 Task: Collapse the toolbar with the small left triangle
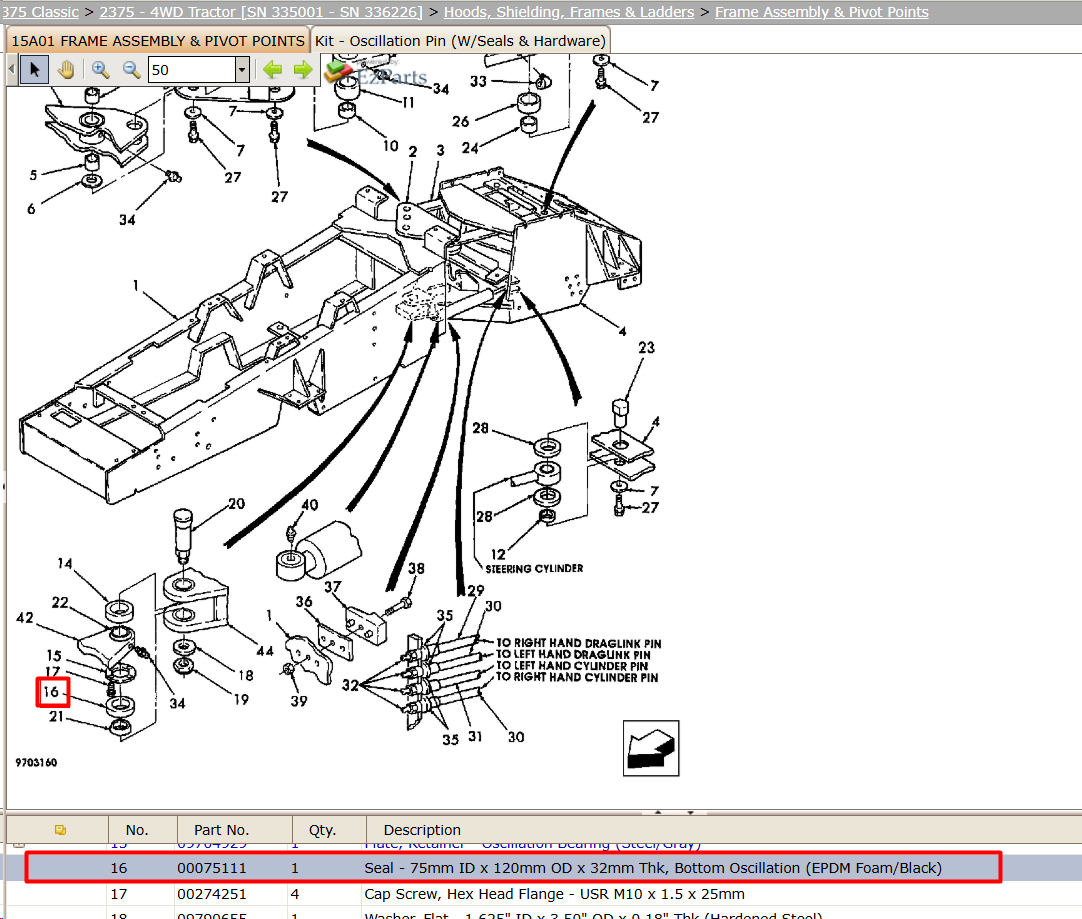[x=12, y=70]
